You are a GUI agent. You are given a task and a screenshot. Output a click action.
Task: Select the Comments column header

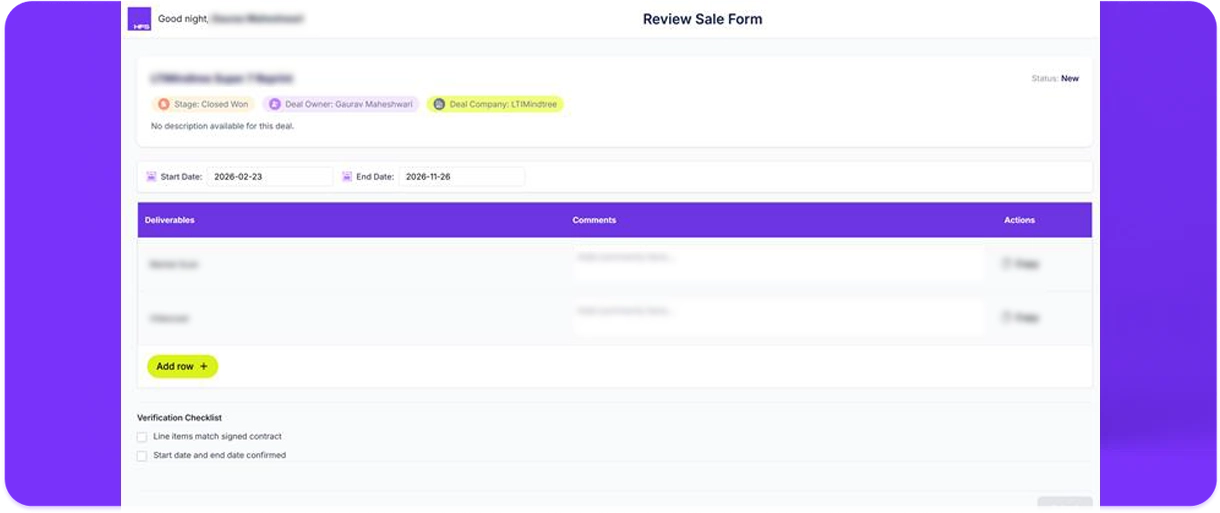pos(594,220)
